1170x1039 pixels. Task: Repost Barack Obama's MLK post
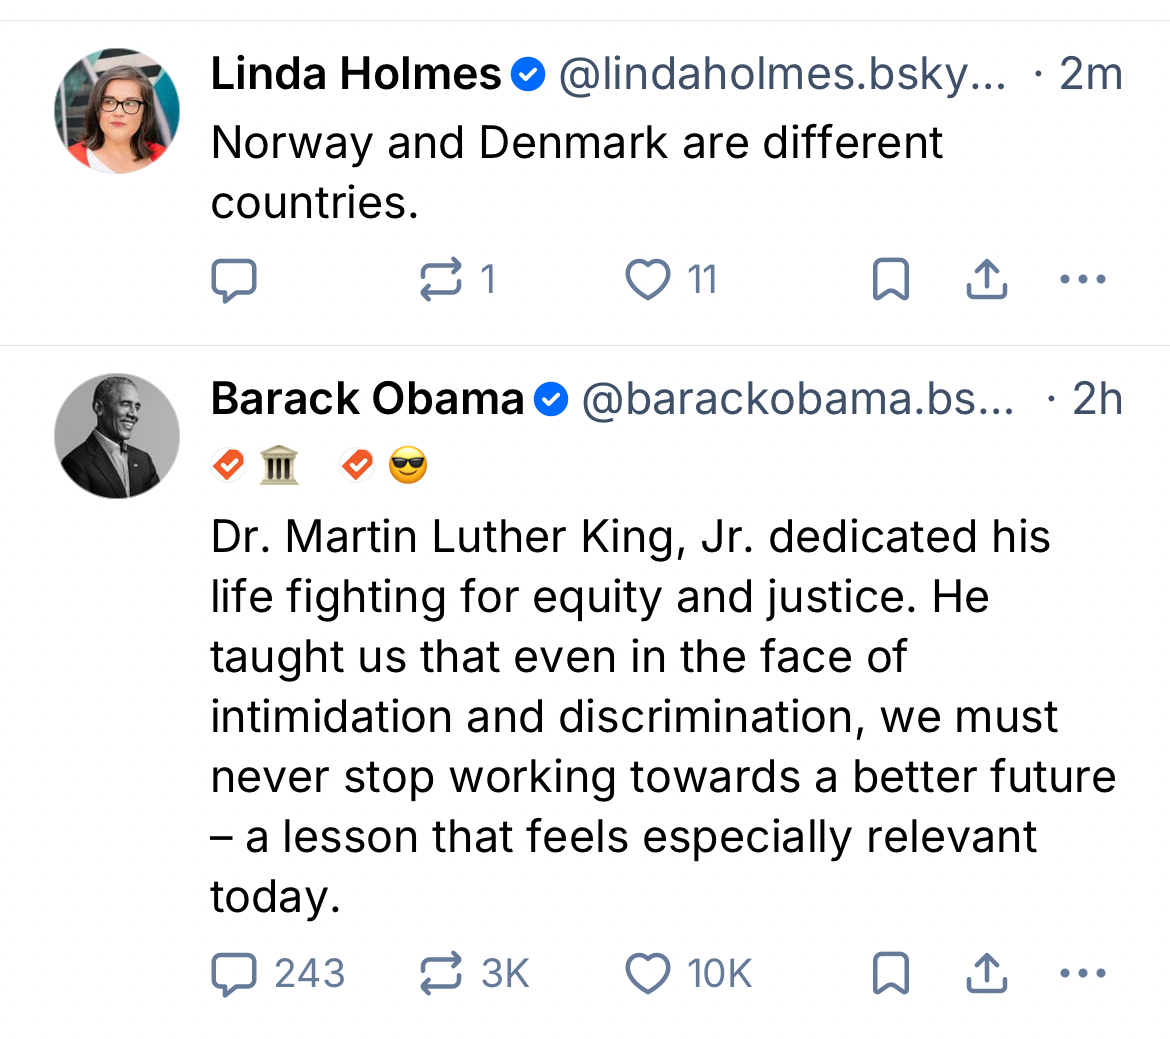pyautogui.click(x=441, y=973)
